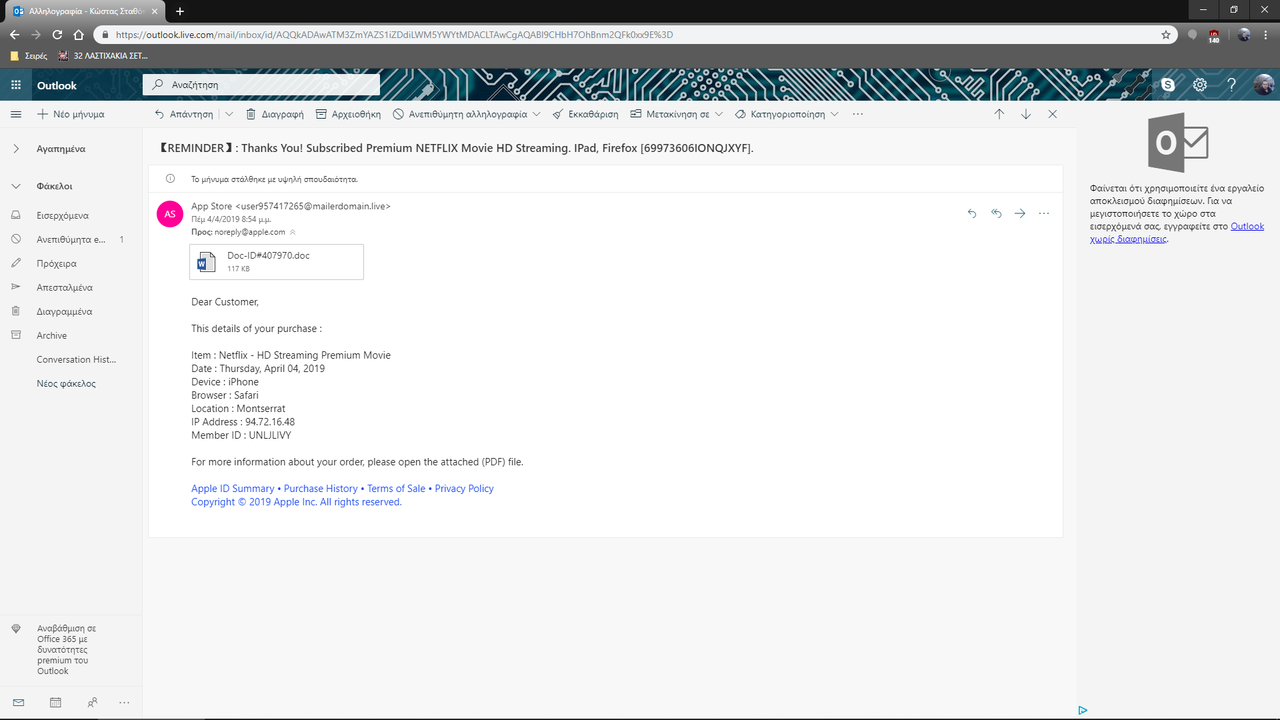This screenshot has height=720, width=1280.
Task: Open the Outlook app launcher grid
Action: click(x=15, y=86)
